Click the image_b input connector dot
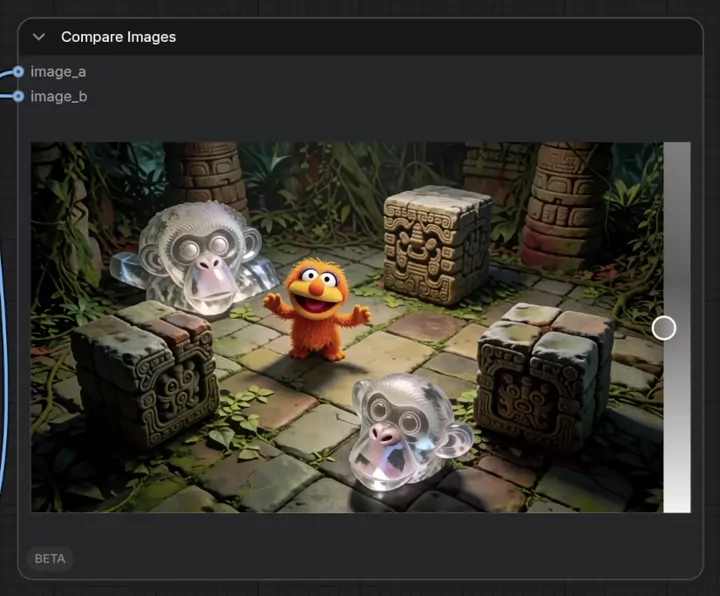 18,96
